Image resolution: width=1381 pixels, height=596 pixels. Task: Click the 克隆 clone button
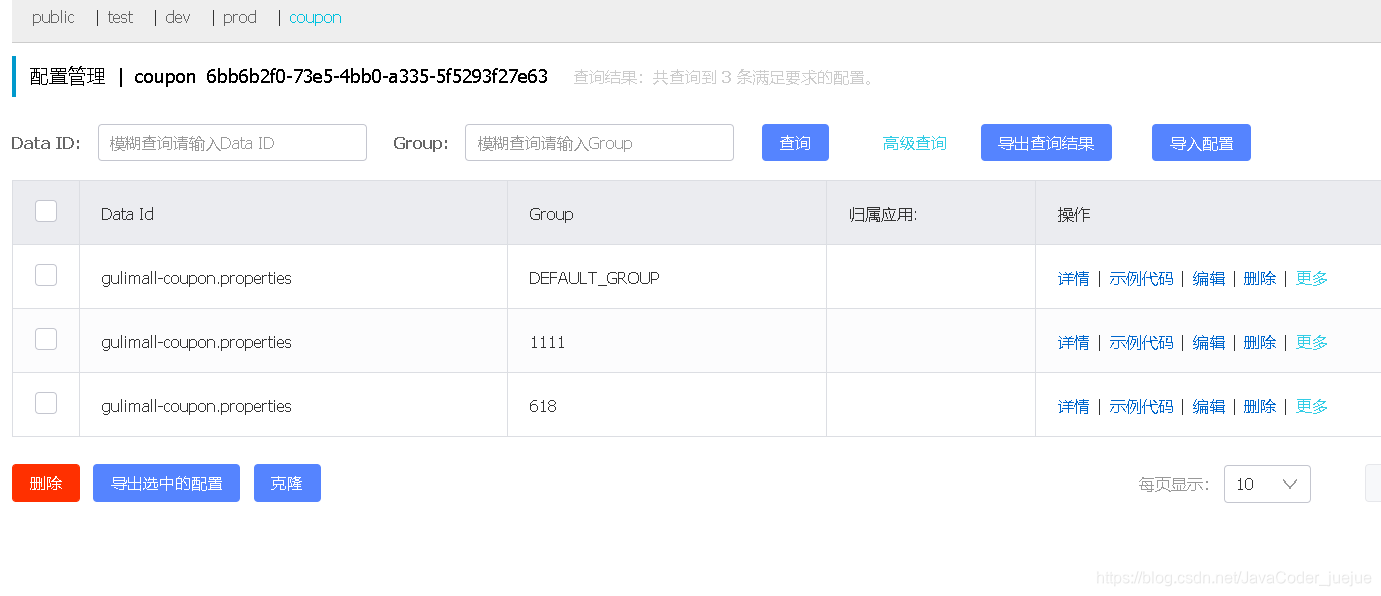287,483
